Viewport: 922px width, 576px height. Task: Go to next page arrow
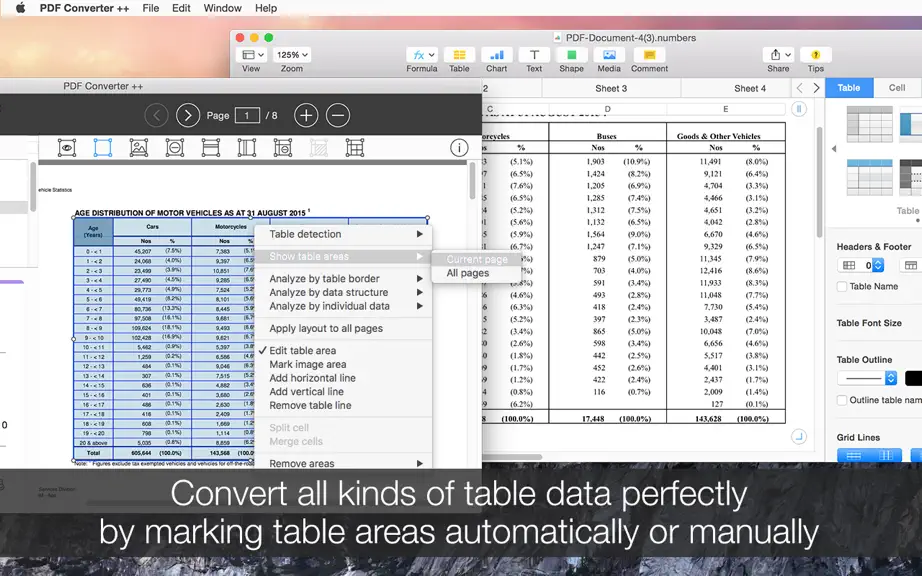click(x=188, y=115)
